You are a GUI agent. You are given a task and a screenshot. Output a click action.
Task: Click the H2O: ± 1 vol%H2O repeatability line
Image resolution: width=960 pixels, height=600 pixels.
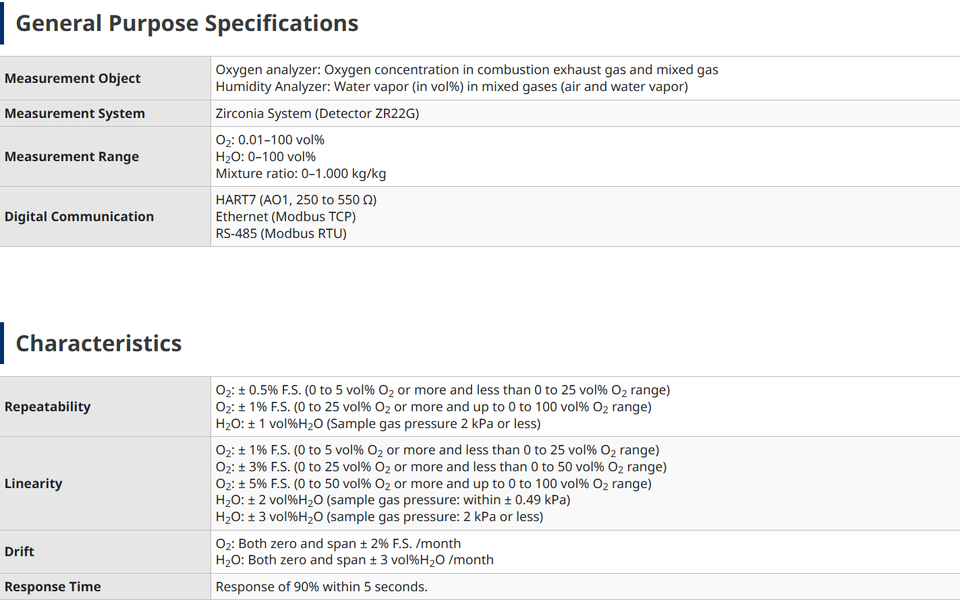(x=378, y=424)
